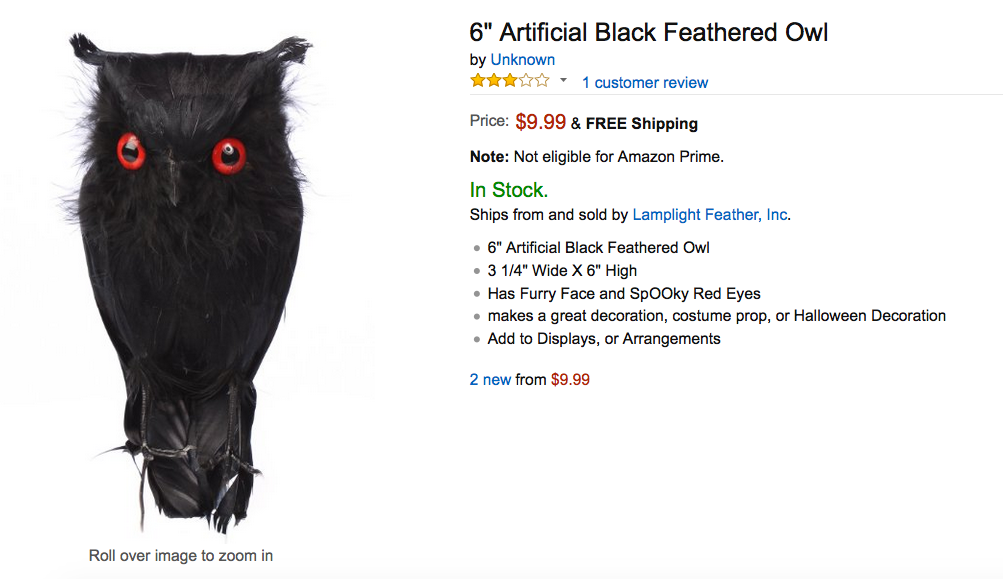Click the product title heading
1003x579 pixels.
pyautogui.click(x=649, y=32)
